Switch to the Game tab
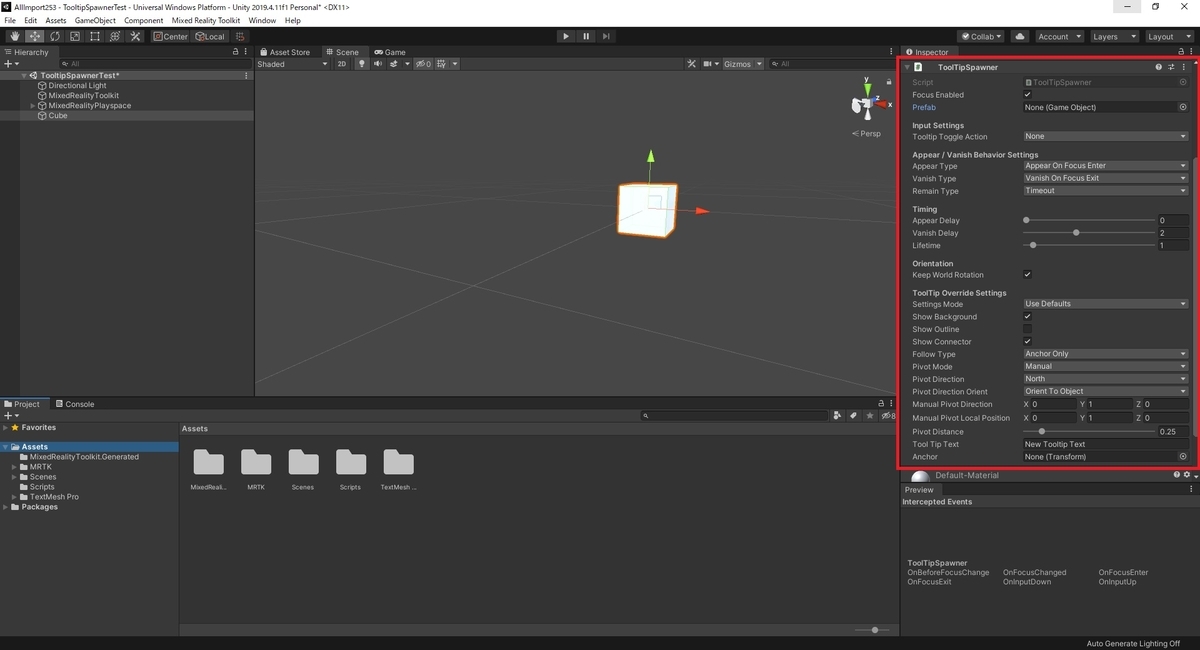 [390, 52]
